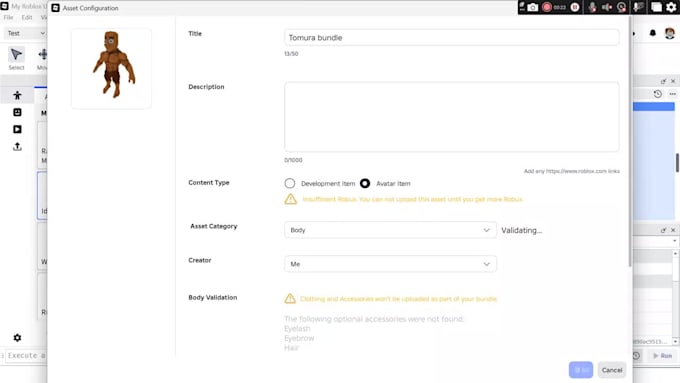Click the avatar preview thumbnail
Image resolution: width=680 pixels, height=383 pixels.
111,68
